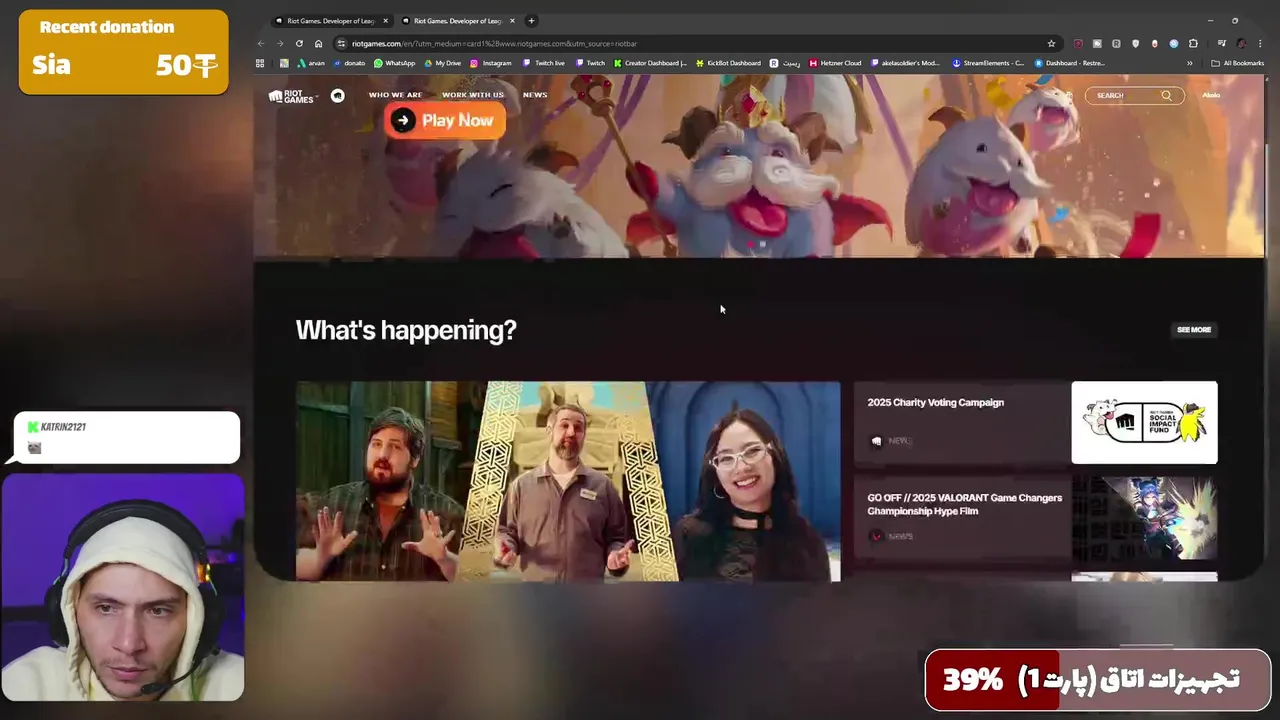Expand the hidden bookmarks overflow chevron
This screenshot has width=1280, height=720.
click(1189, 63)
